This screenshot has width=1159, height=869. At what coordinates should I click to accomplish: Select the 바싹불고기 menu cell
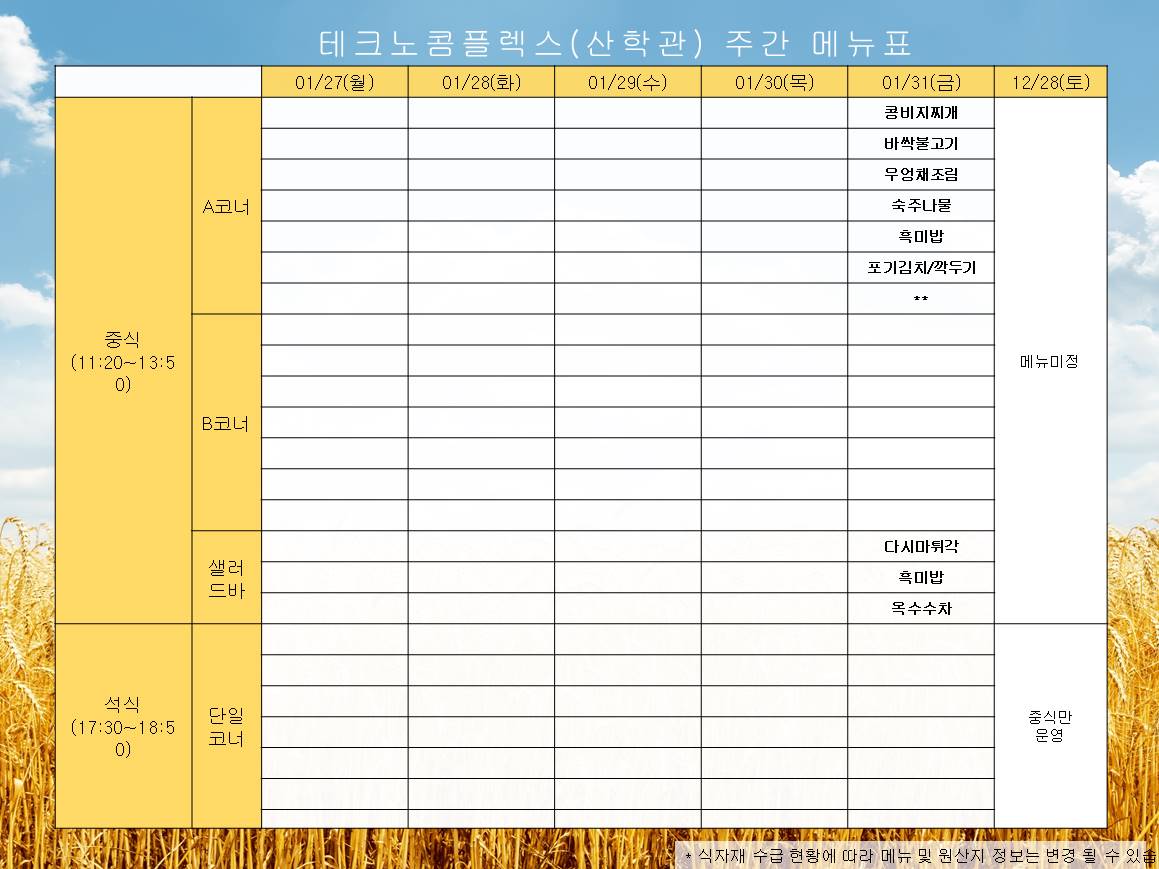921,144
